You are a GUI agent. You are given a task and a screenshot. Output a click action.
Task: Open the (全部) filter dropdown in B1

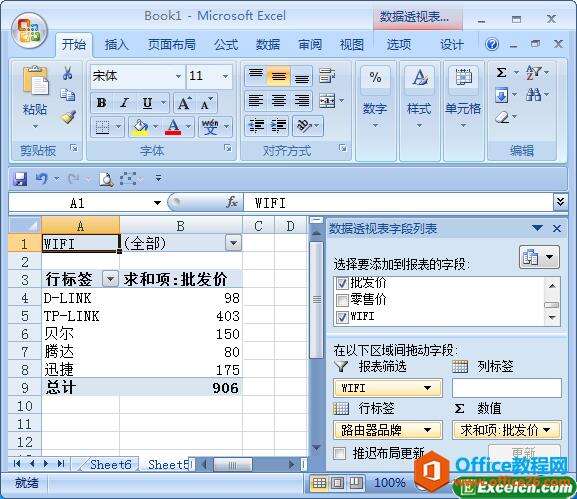(233, 243)
